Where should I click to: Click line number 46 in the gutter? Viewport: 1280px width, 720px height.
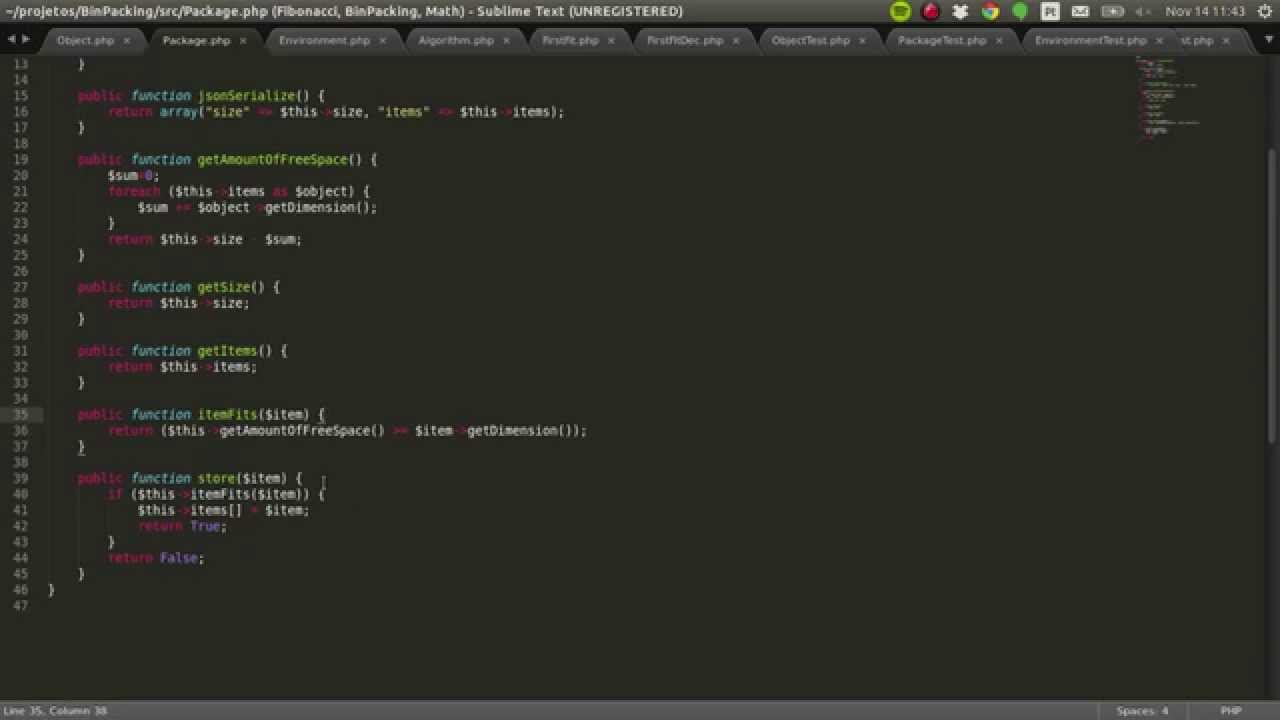click(21, 590)
